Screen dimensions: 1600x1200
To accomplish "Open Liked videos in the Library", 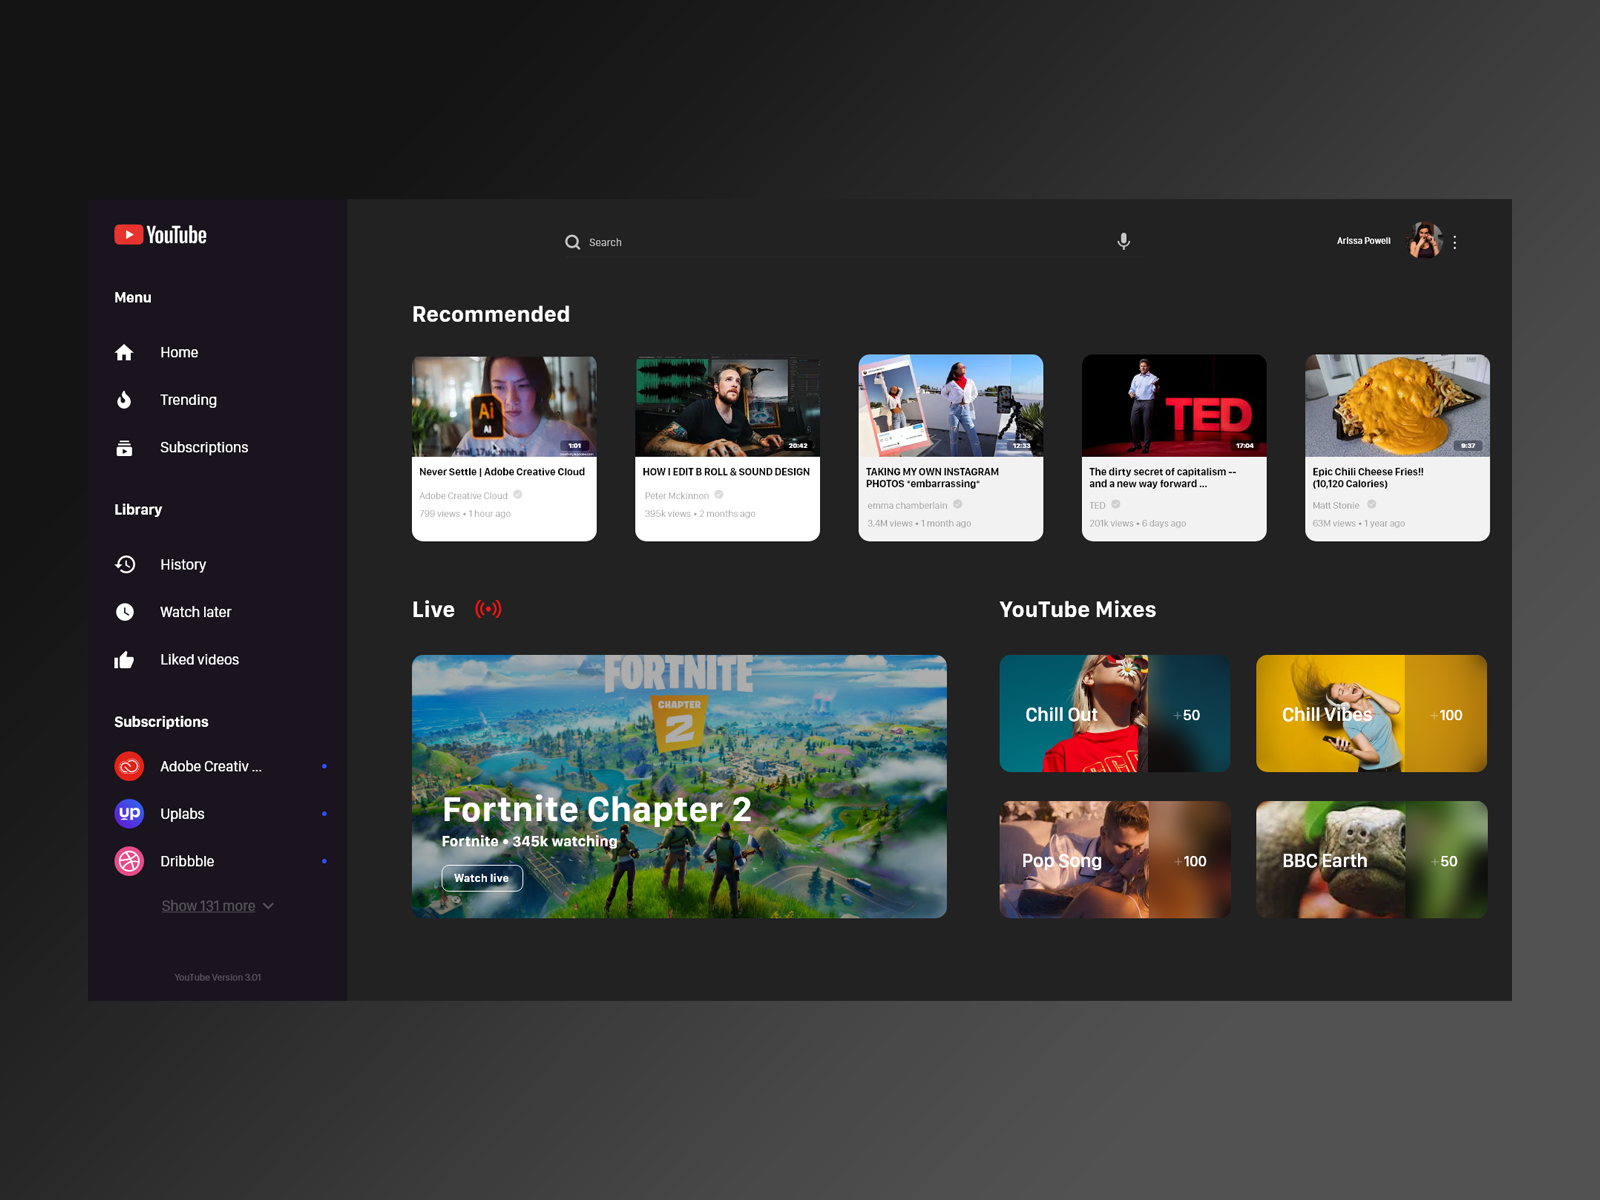I will pyautogui.click(x=200, y=660).
